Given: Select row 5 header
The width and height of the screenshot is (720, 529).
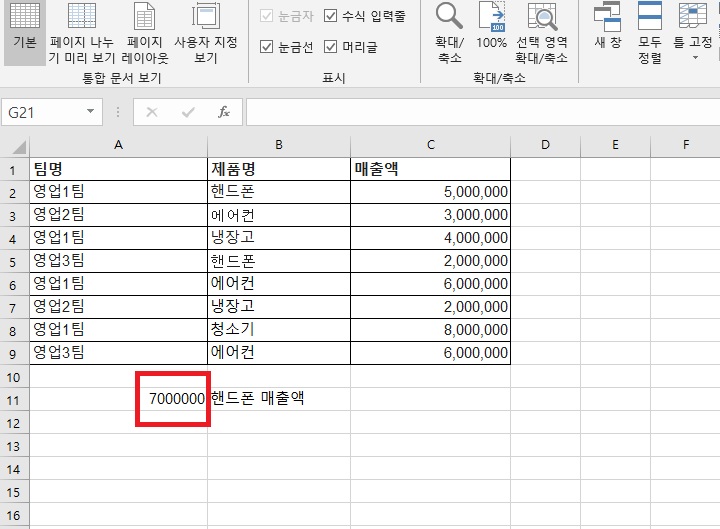Looking at the screenshot, I should [x=13, y=262].
